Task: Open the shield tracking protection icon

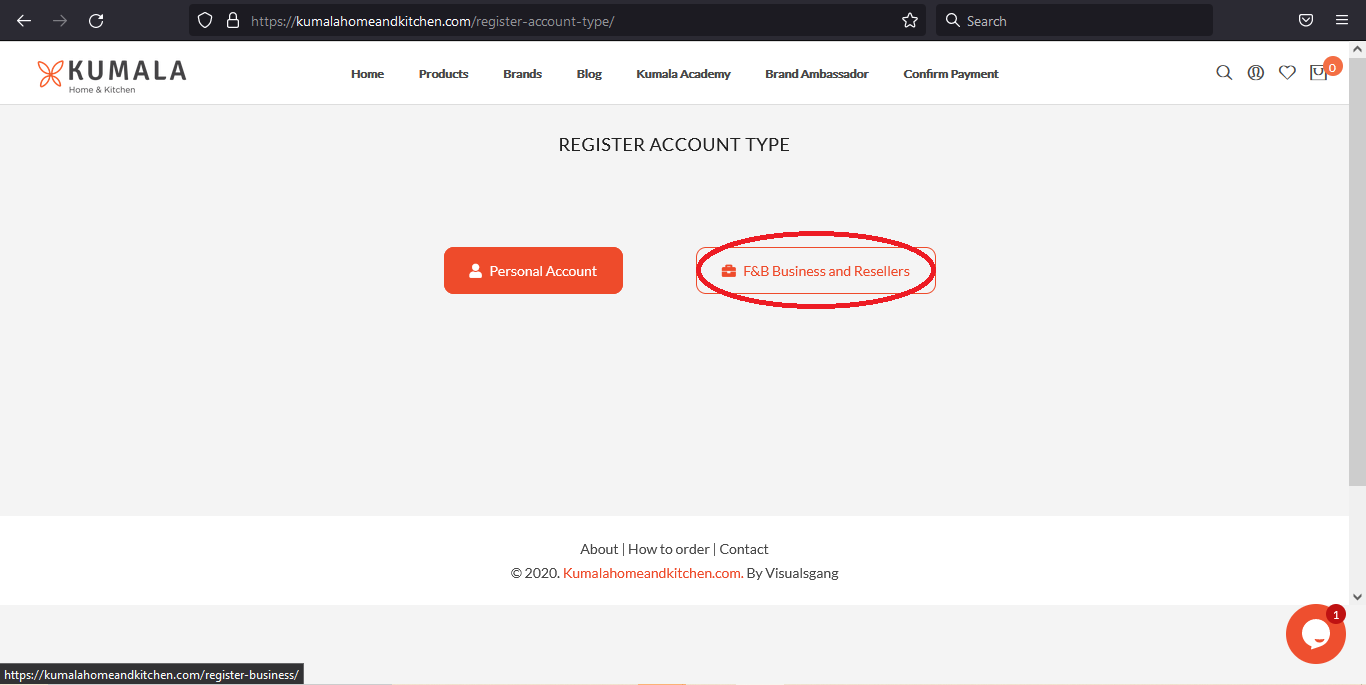Action: coord(205,20)
